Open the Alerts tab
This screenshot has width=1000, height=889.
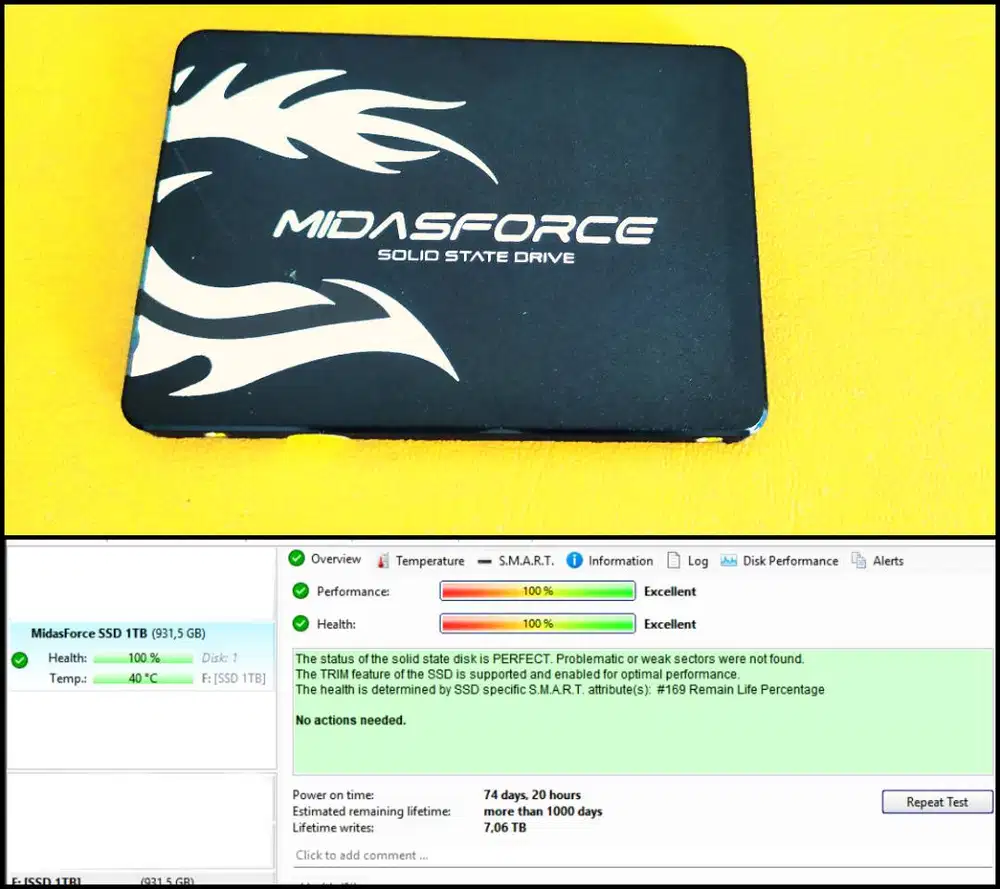coord(878,561)
